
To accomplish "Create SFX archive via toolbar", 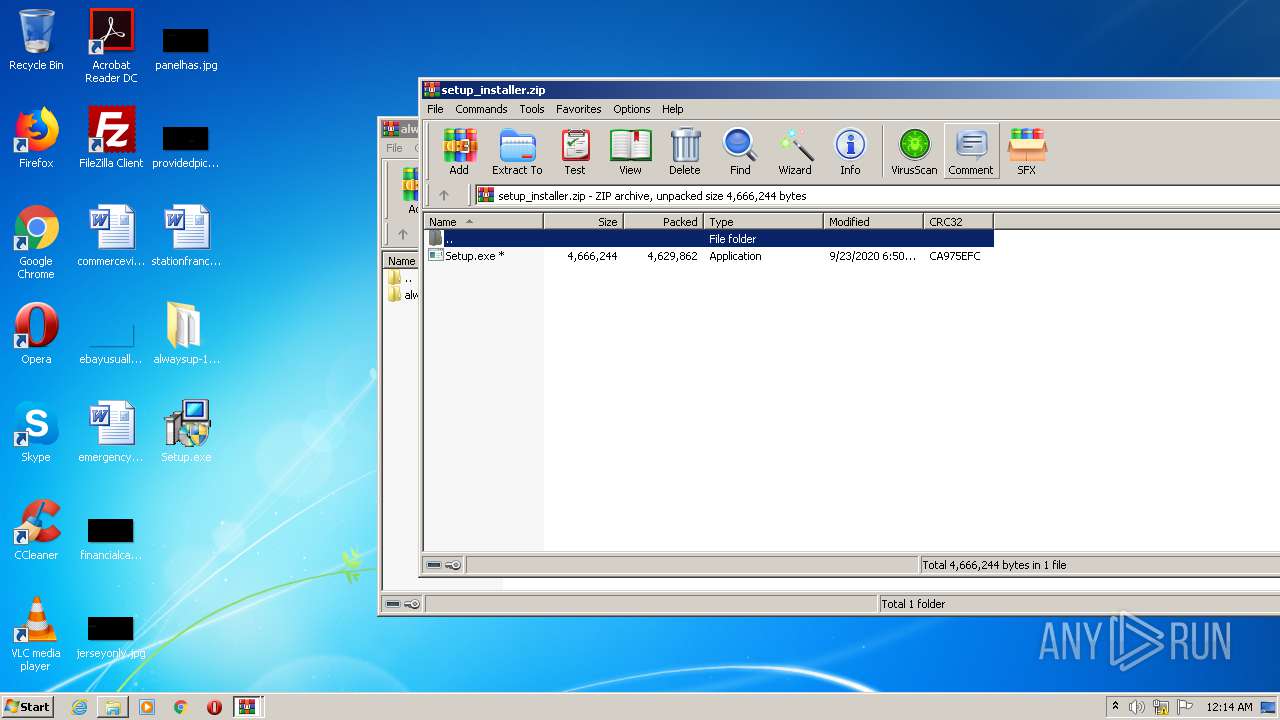I will click(x=1026, y=152).
